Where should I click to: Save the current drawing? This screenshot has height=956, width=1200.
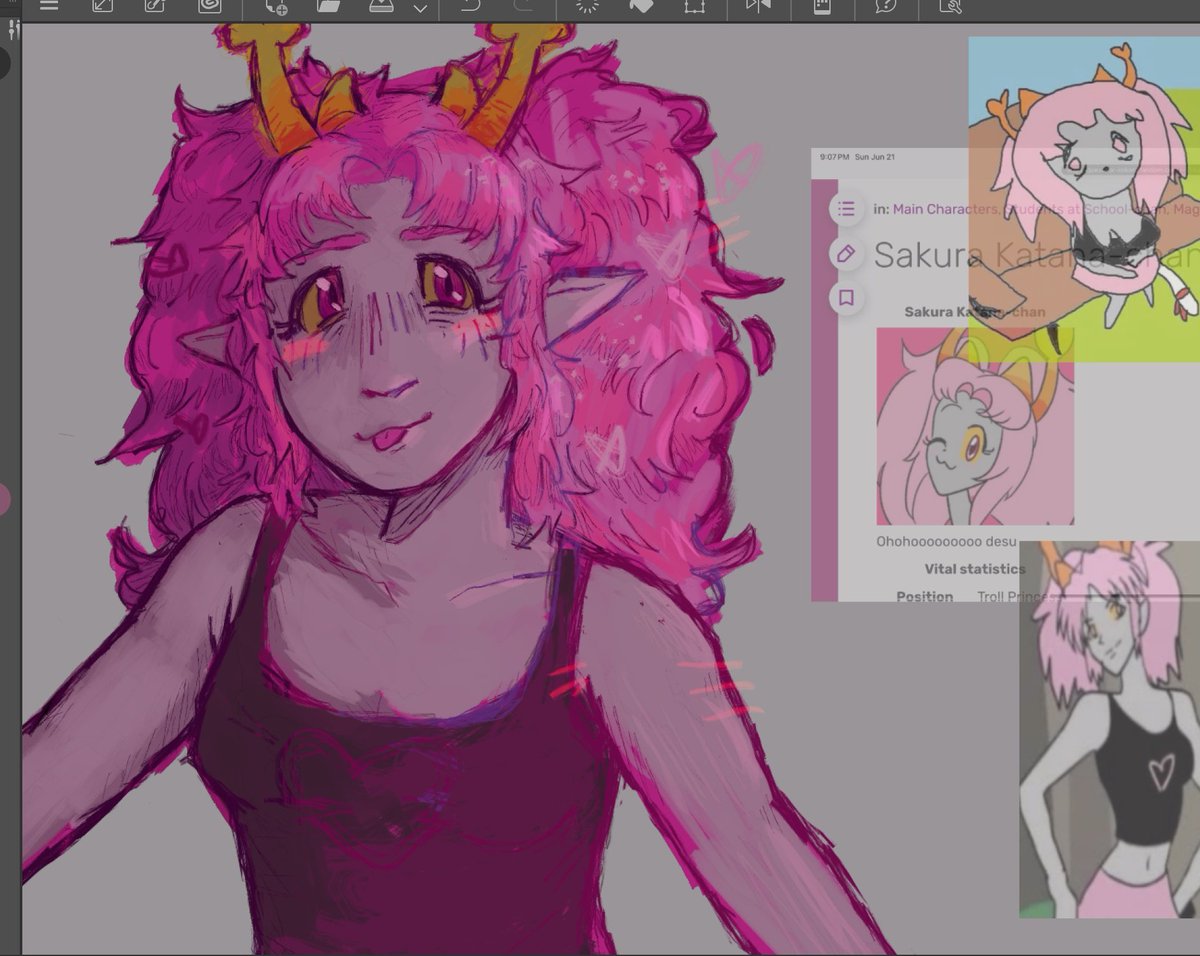pos(381,6)
